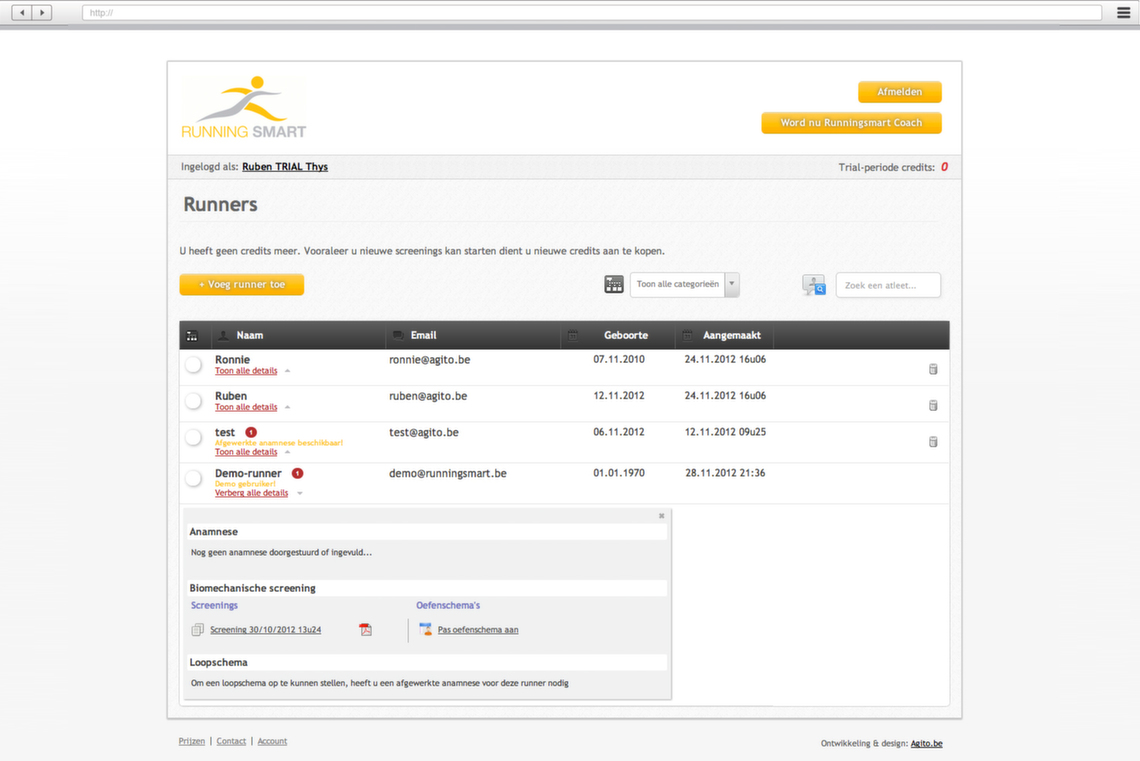Click the category grid icon
Image resolution: width=1140 pixels, height=761 pixels.
point(614,284)
